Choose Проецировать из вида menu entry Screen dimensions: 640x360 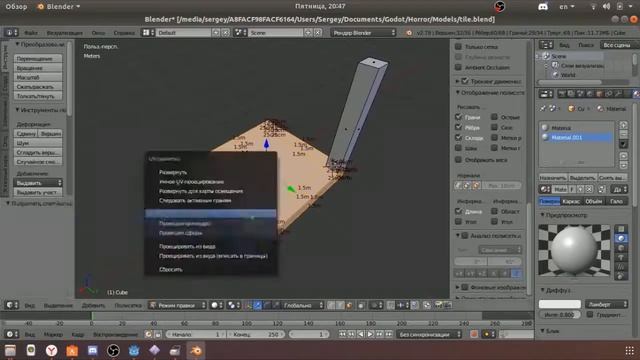tap(187, 246)
